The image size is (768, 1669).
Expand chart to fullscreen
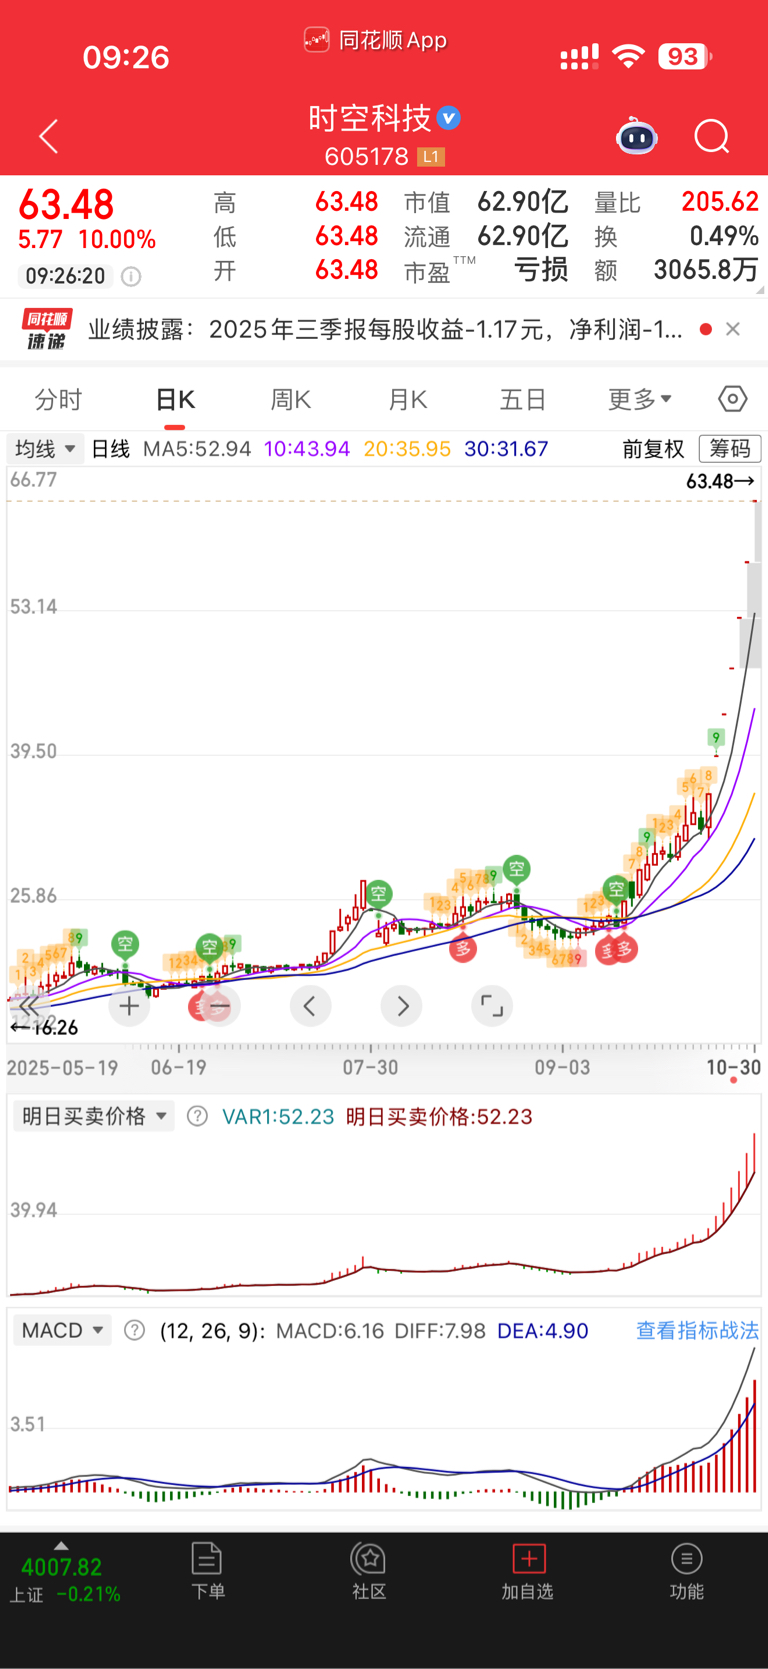coord(492,1006)
